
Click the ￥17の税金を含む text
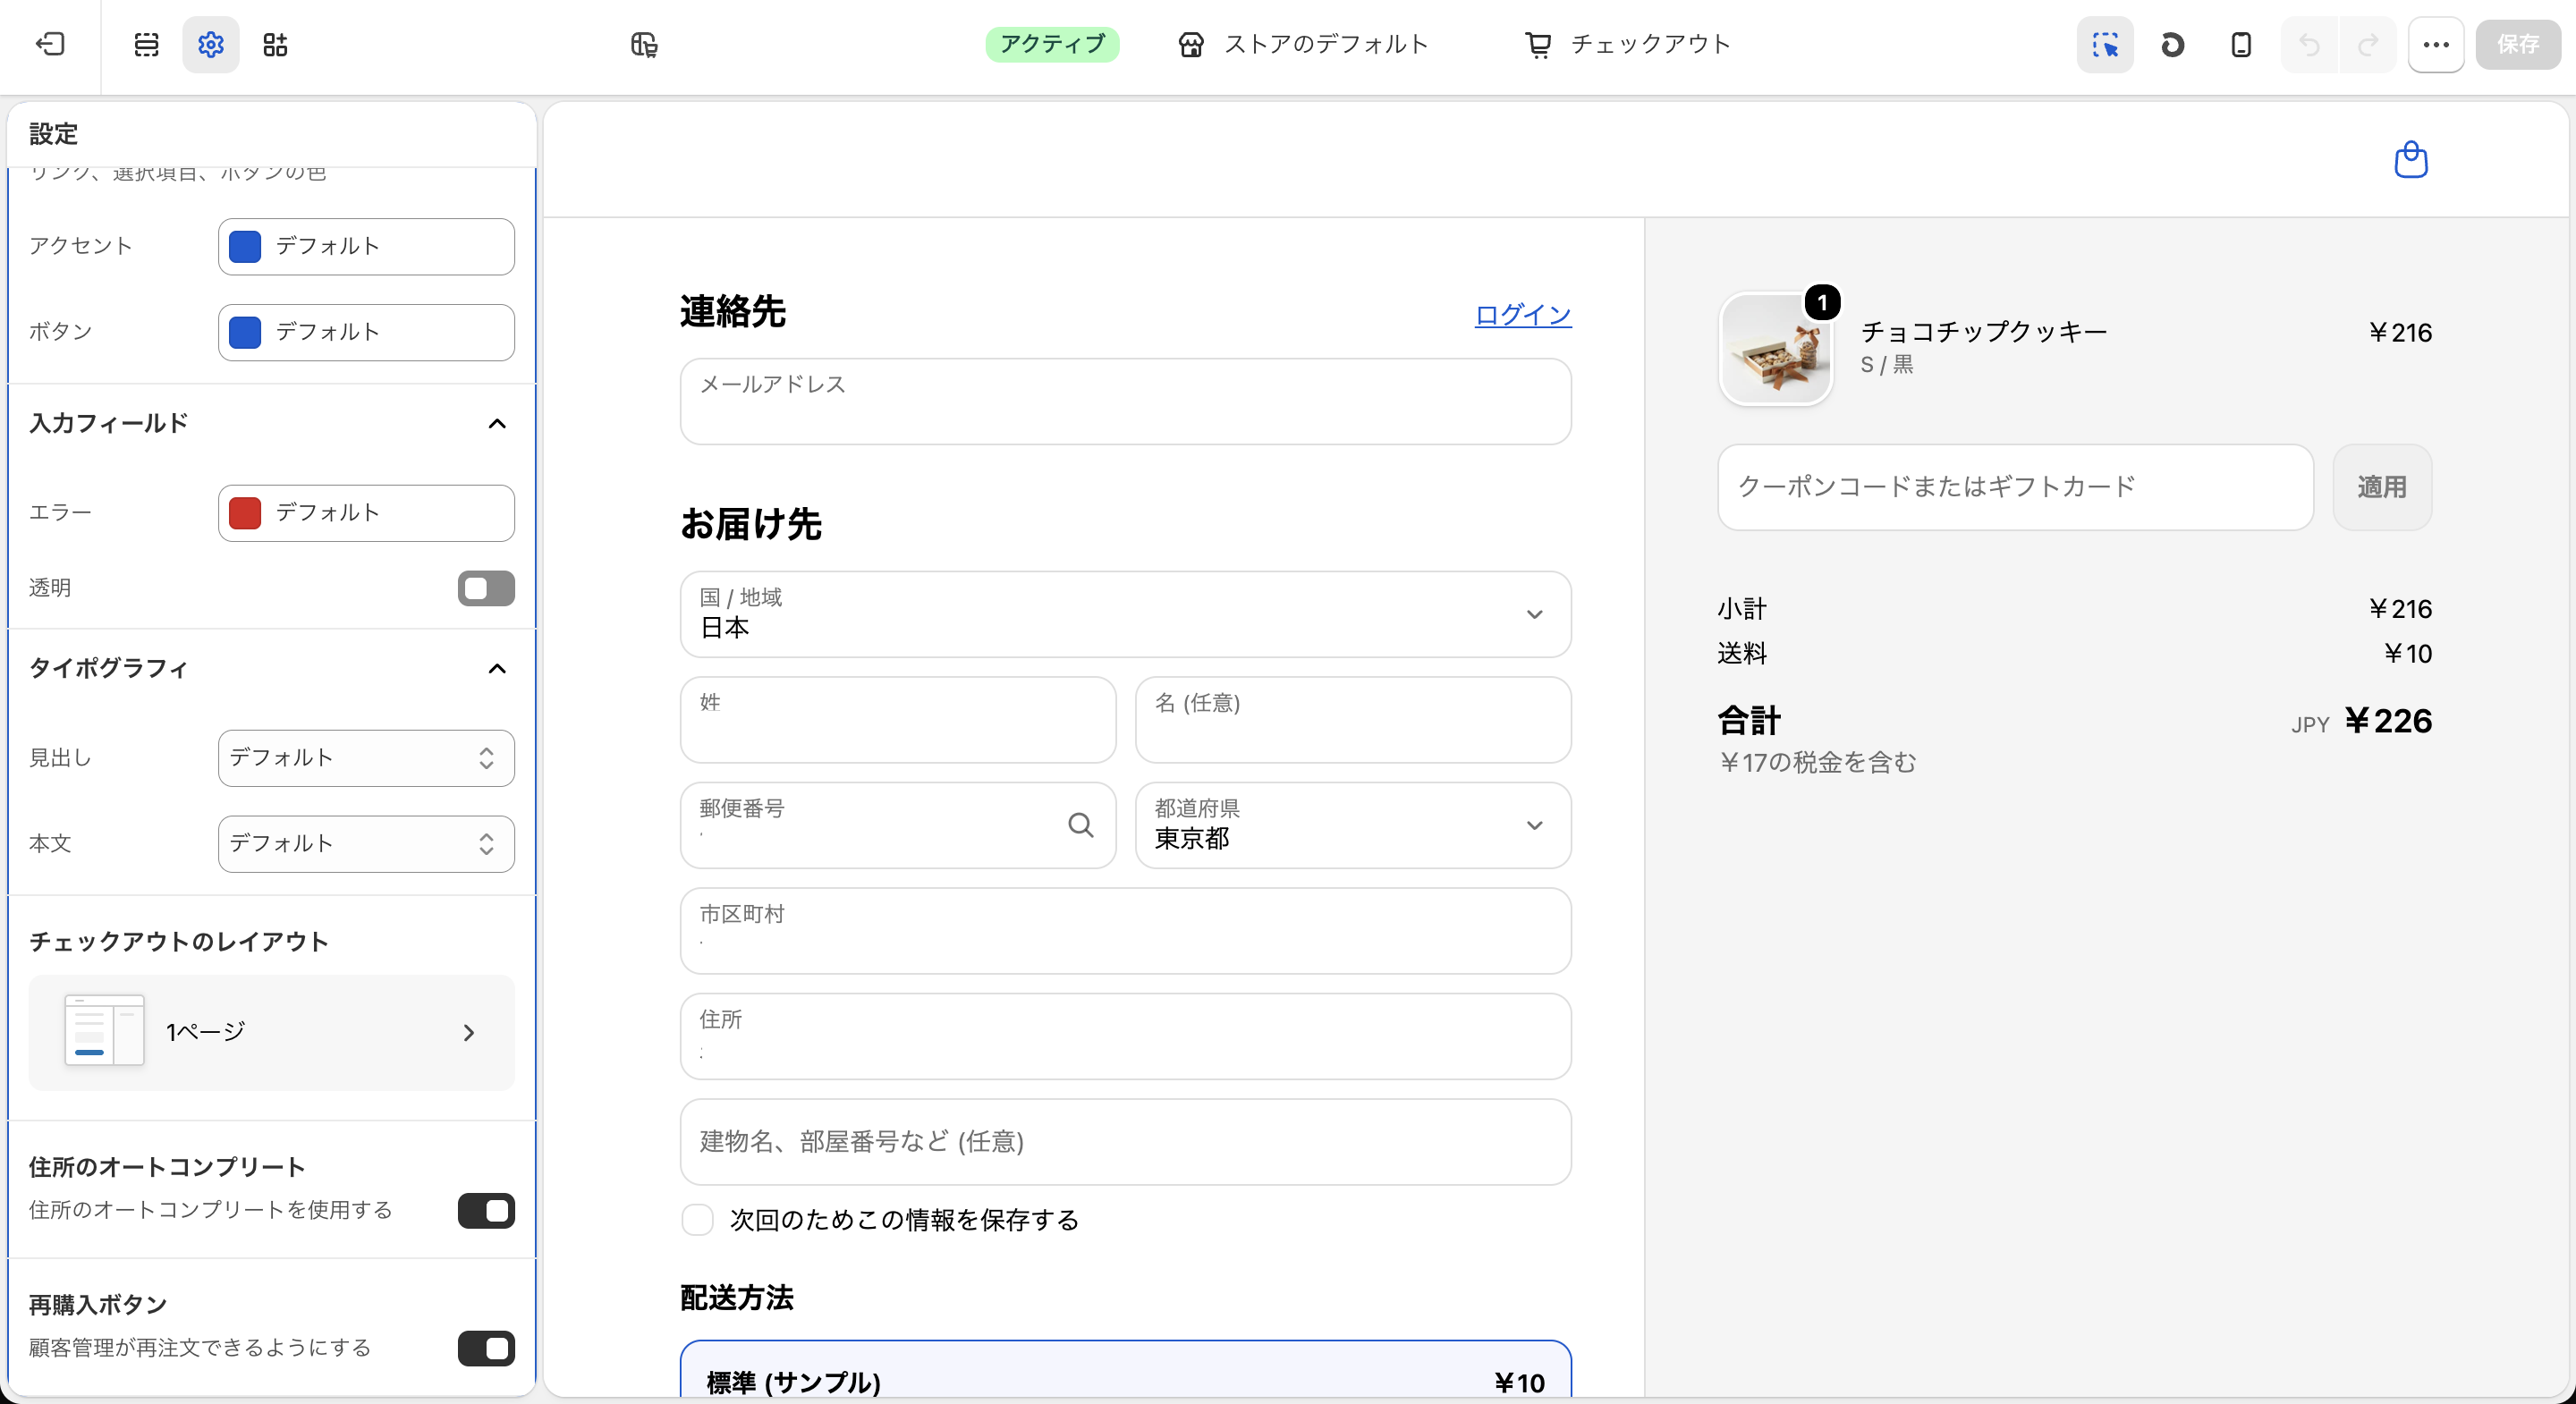coord(1817,763)
